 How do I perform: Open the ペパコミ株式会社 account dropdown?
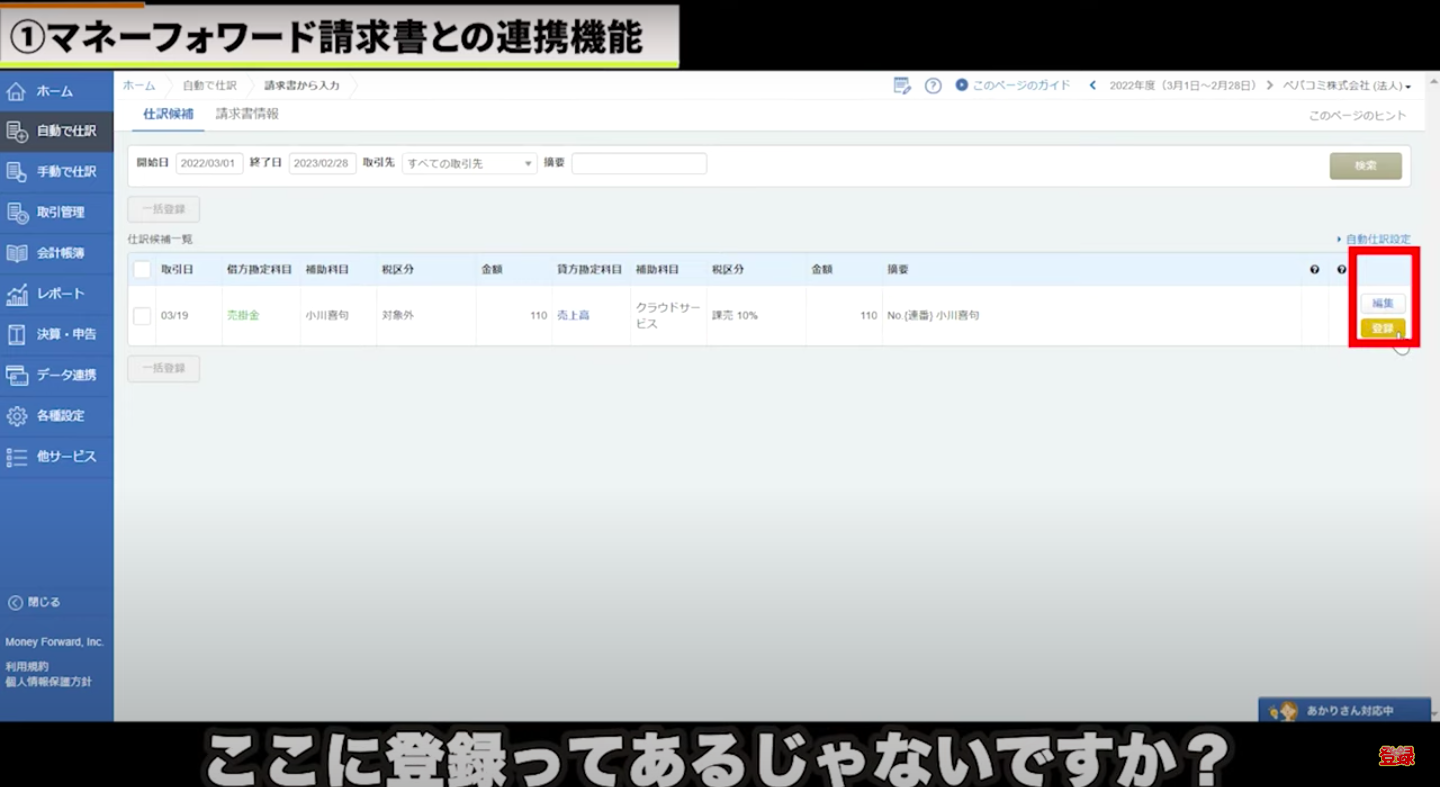click(1347, 86)
